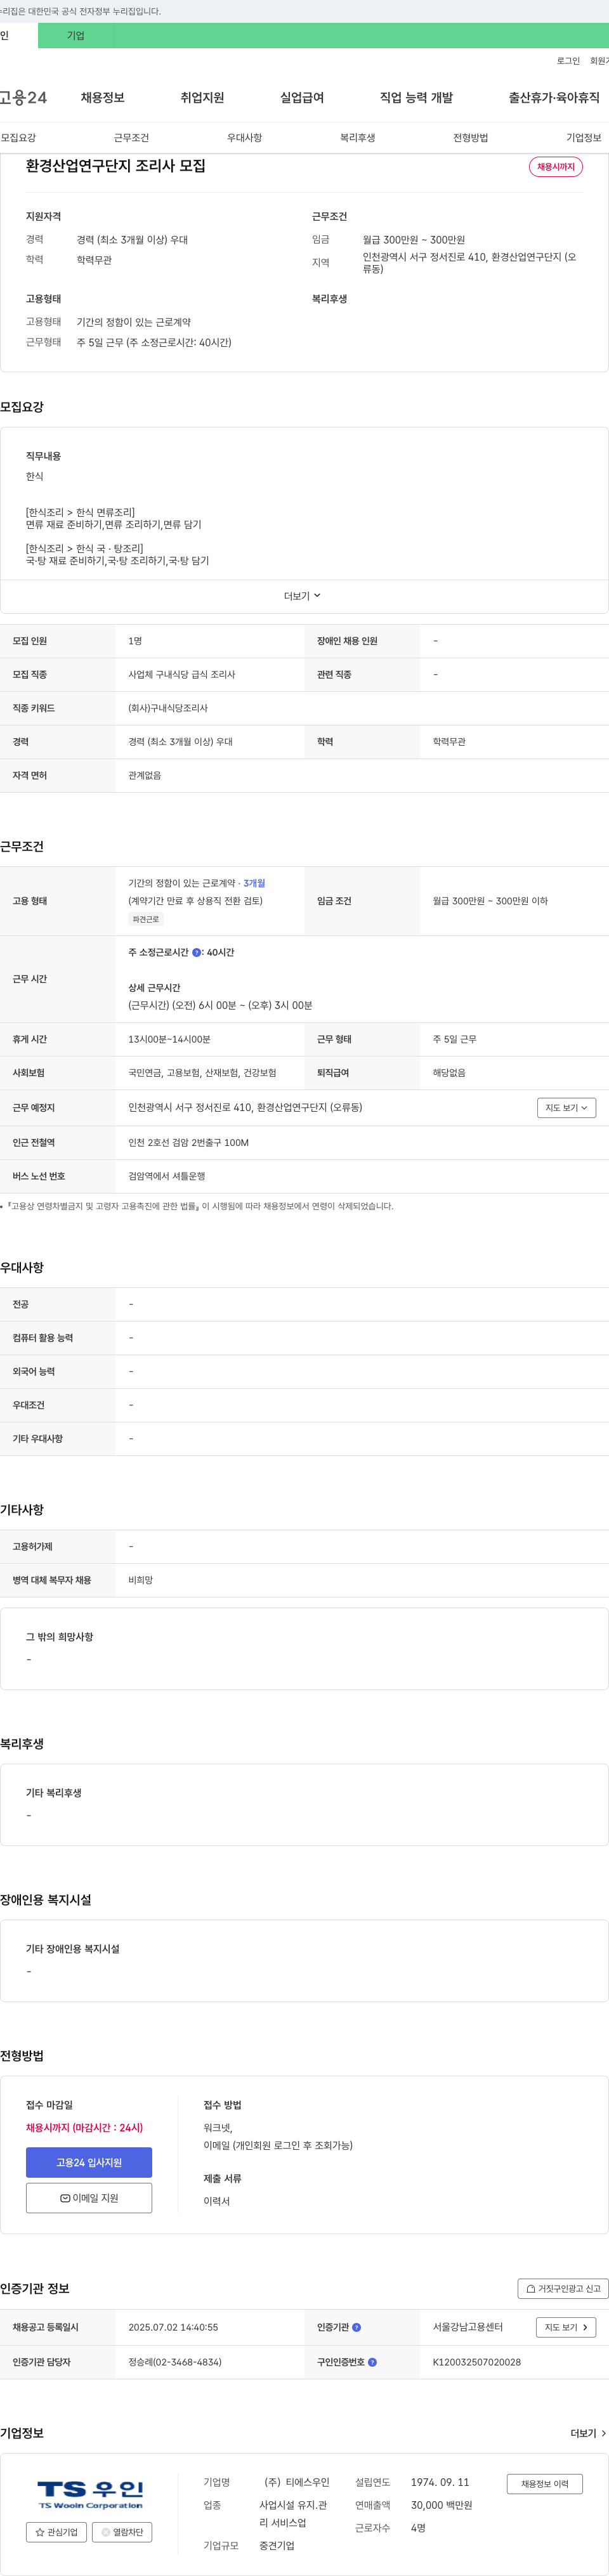The width and height of the screenshot is (609, 2576).
Task: Open the 기업 tab in the top bar
Action: click(76, 36)
